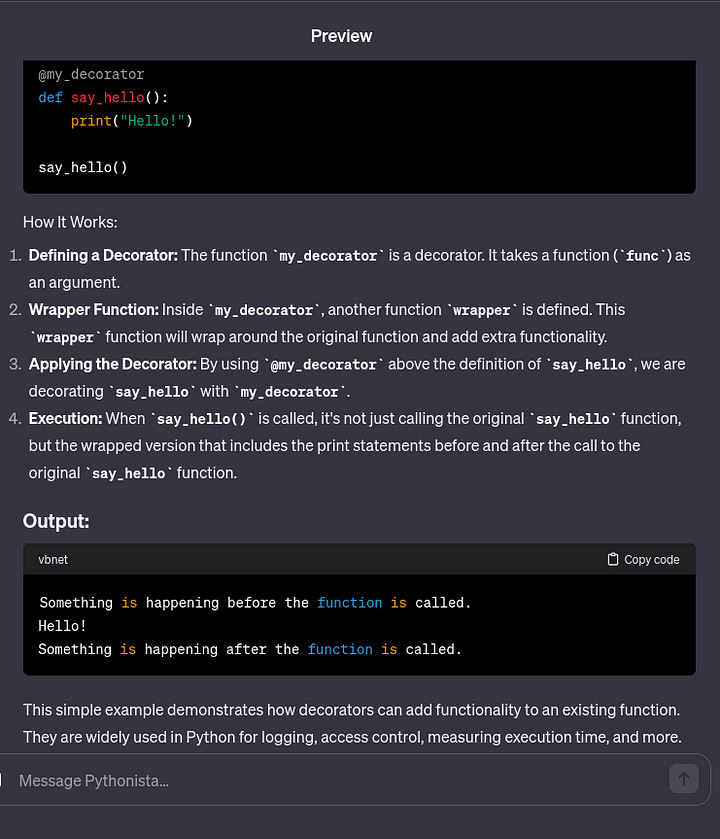This screenshot has height=839, width=720.
Task: Click the Copy code button
Action: (x=644, y=560)
